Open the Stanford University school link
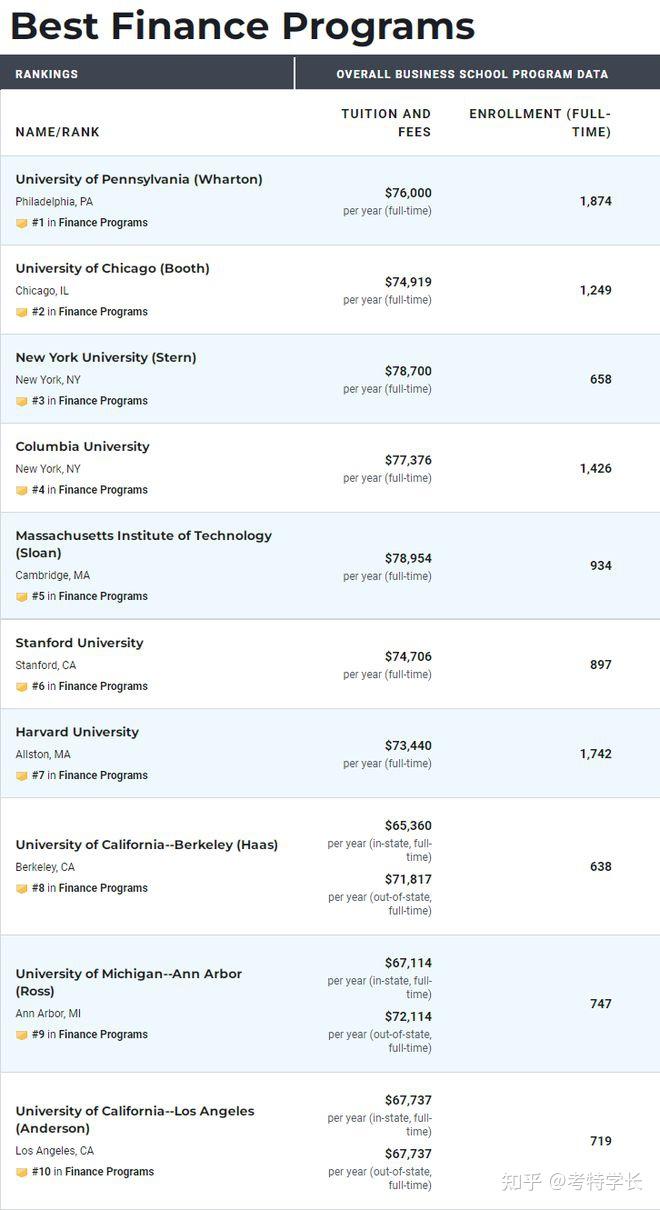This screenshot has height=1210, width=660. tap(79, 643)
